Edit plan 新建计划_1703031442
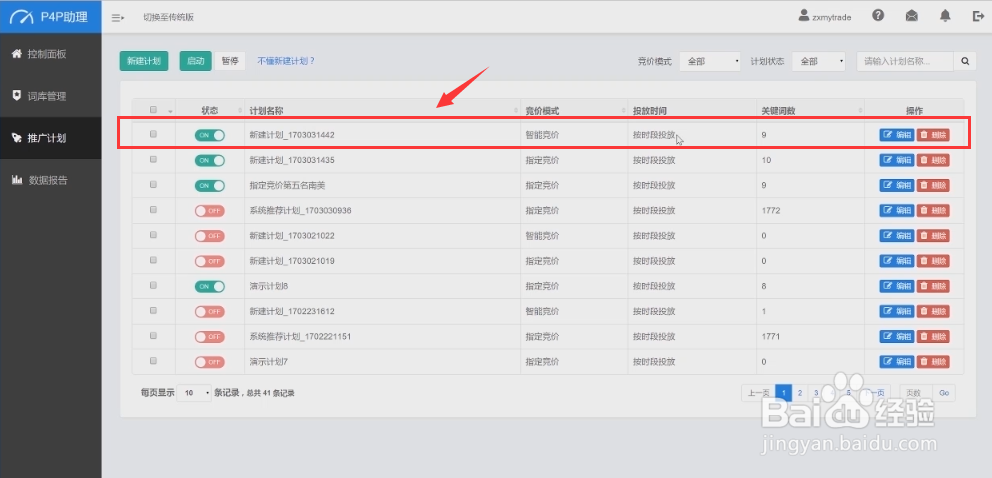Image resolution: width=992 pixels, height=478 pixels. click(x=896, y=135)
